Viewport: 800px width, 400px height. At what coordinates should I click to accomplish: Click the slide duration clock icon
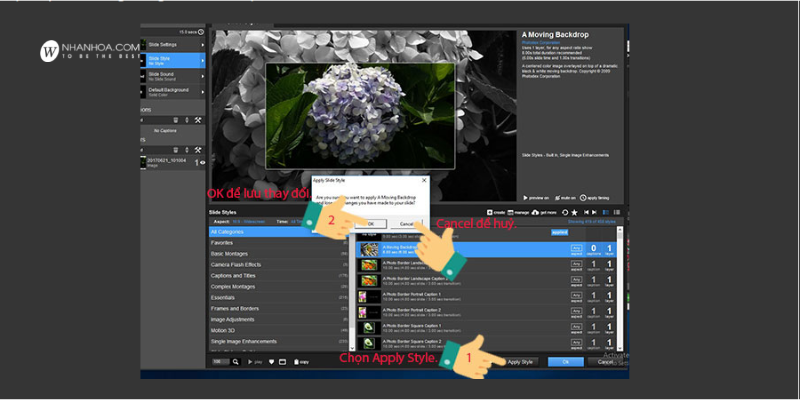click(x=201, y=32)
